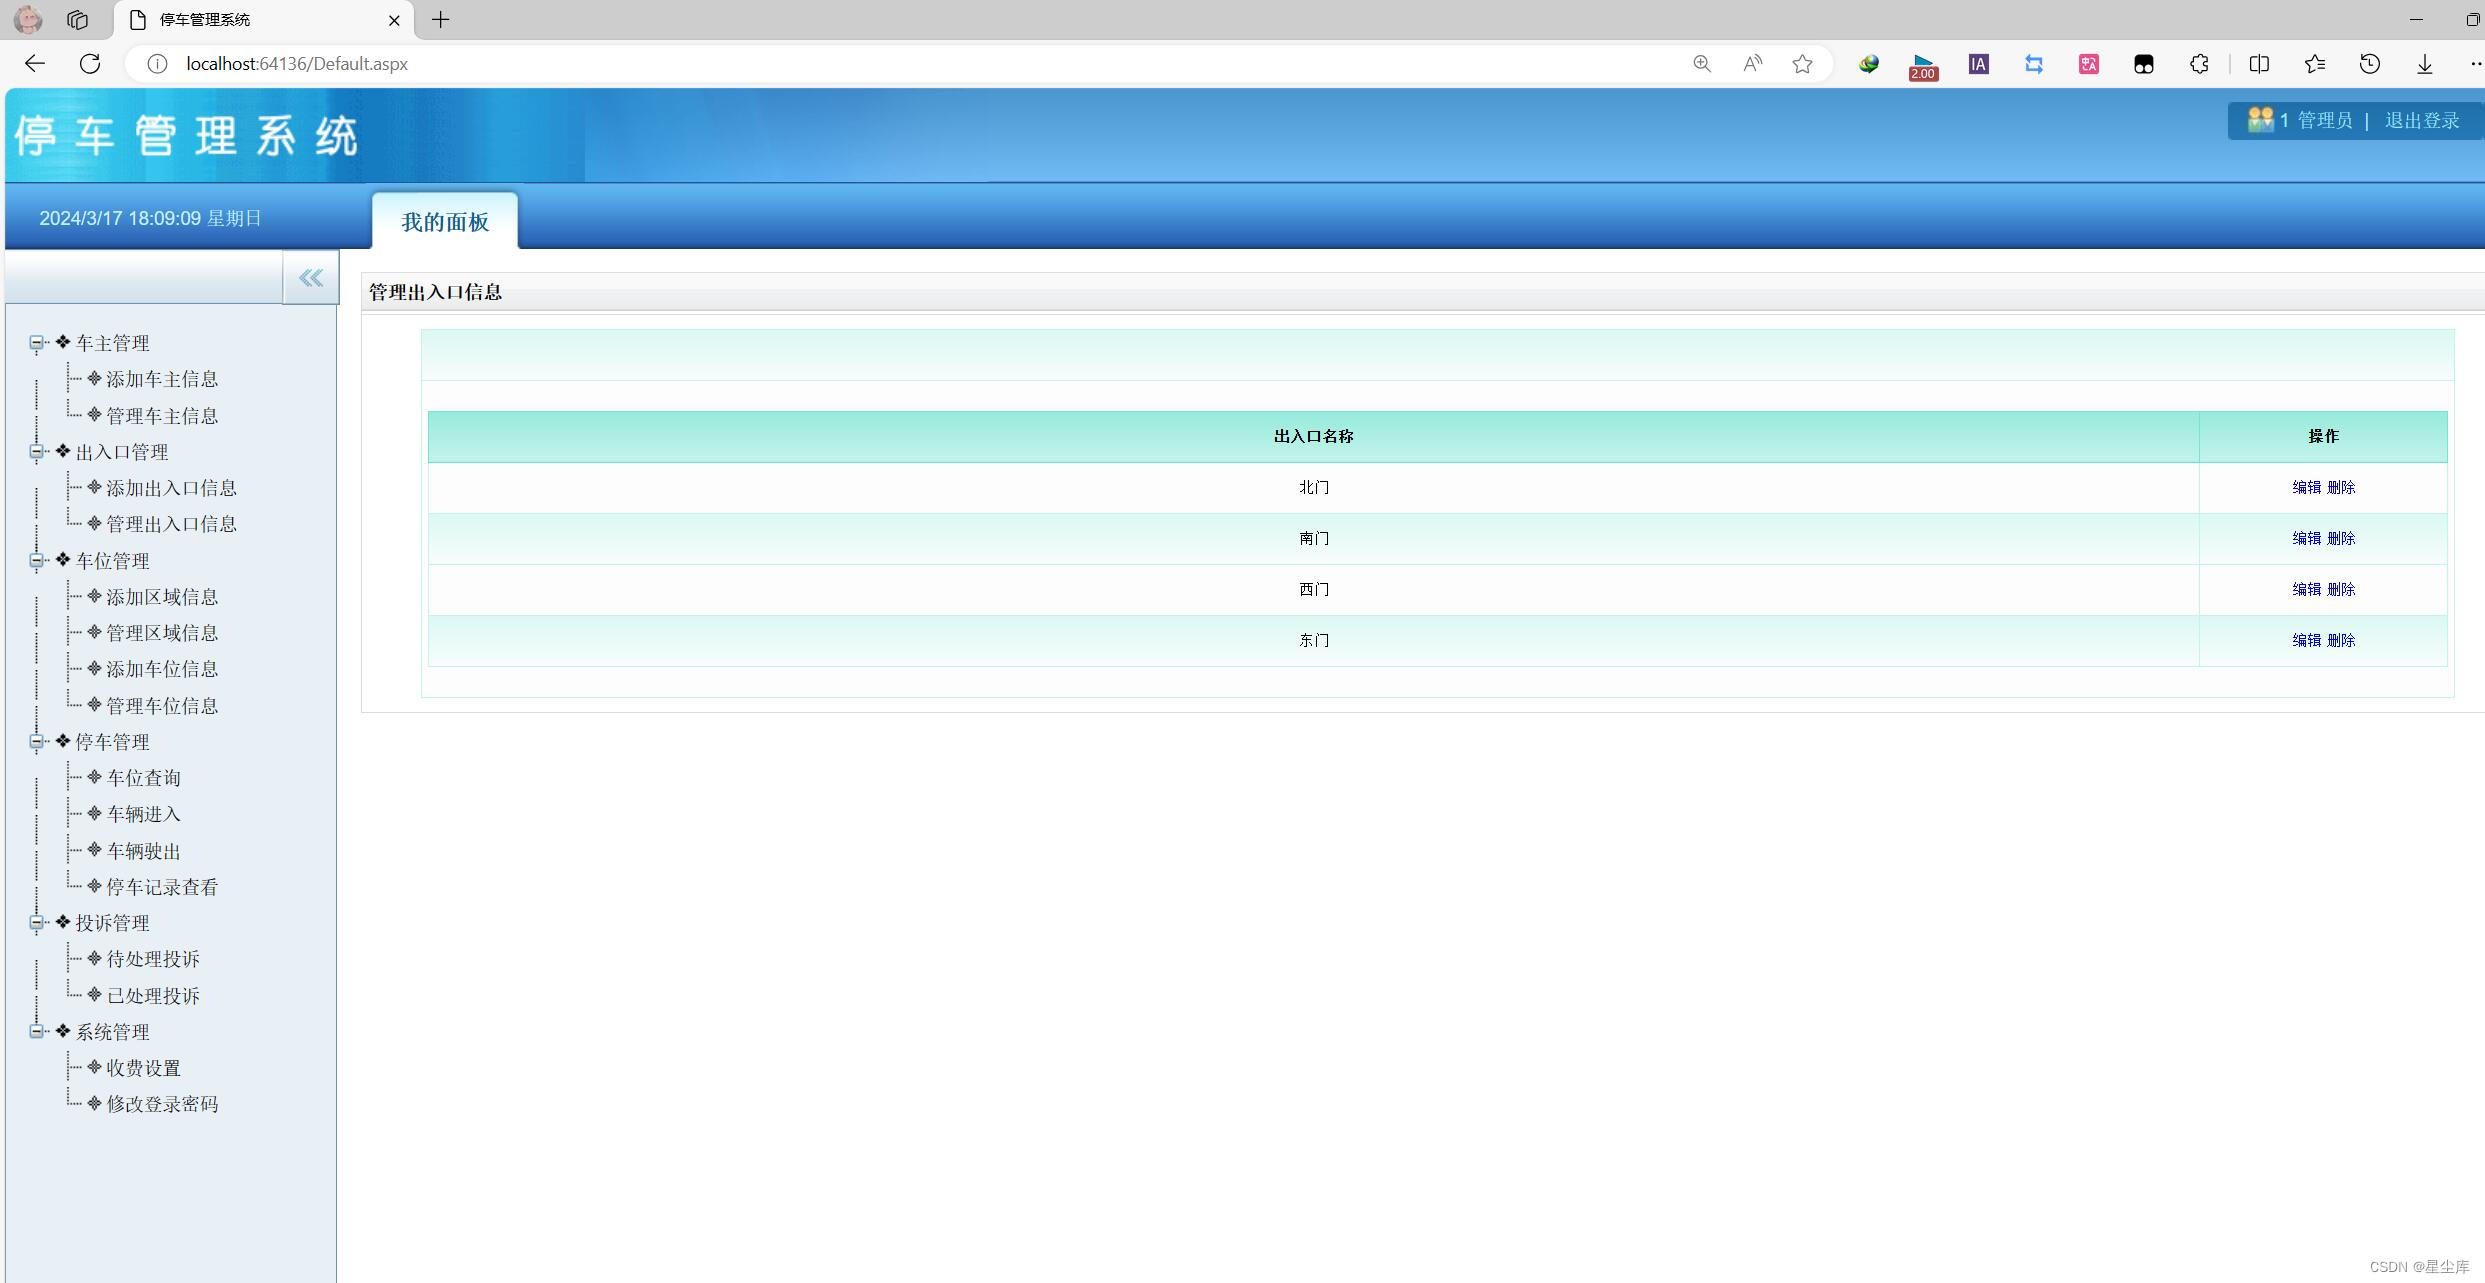Screen dimensions: 2485x1283
Task: Click the 出入口名称 column header
Action: click(1313, 436)
